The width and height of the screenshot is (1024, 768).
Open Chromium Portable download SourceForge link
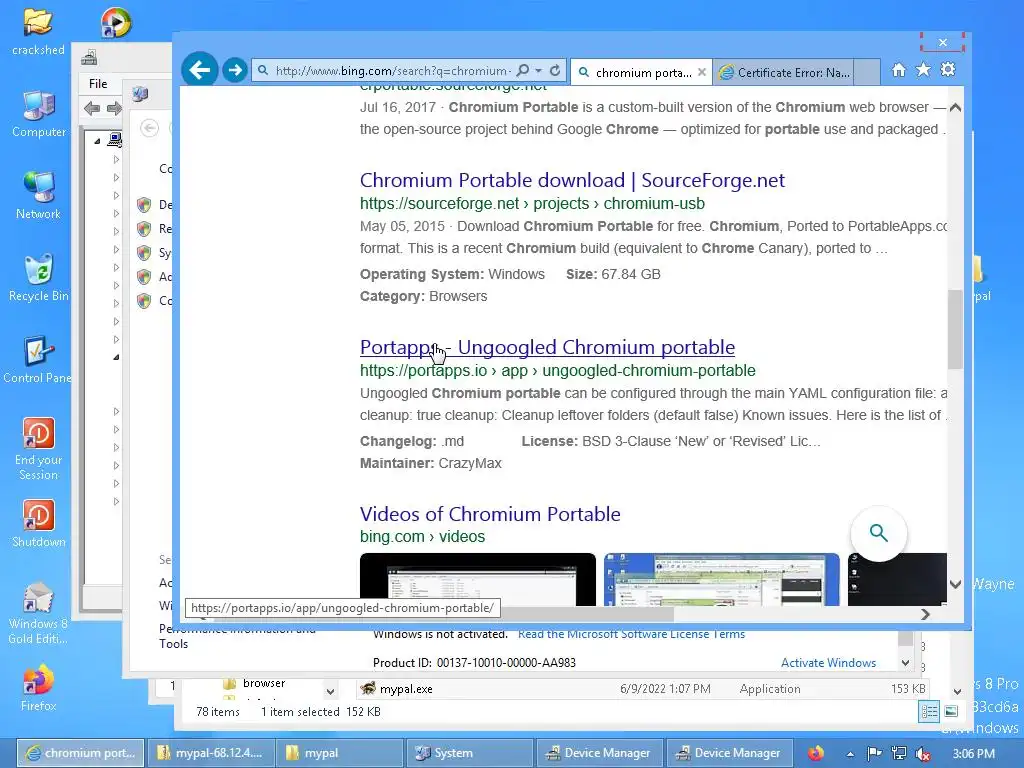pos(572,180)
